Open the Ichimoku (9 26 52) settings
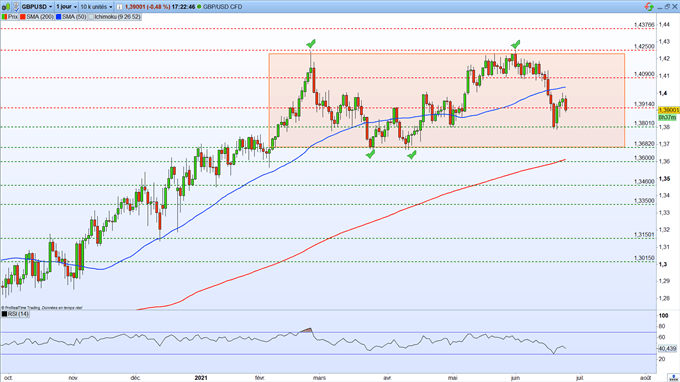 pyautogui.click(x=114, y=17)
